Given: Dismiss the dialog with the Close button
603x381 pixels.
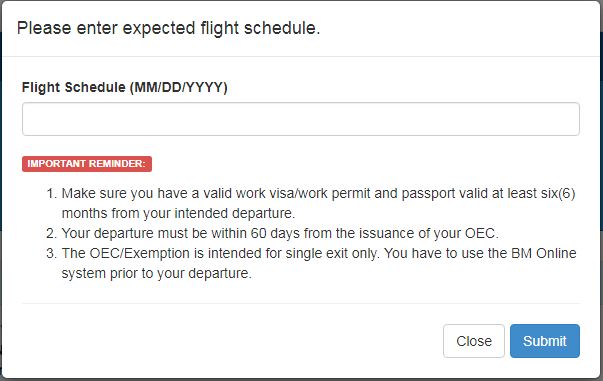Looking at the screenshot, I should click(474, 341).
